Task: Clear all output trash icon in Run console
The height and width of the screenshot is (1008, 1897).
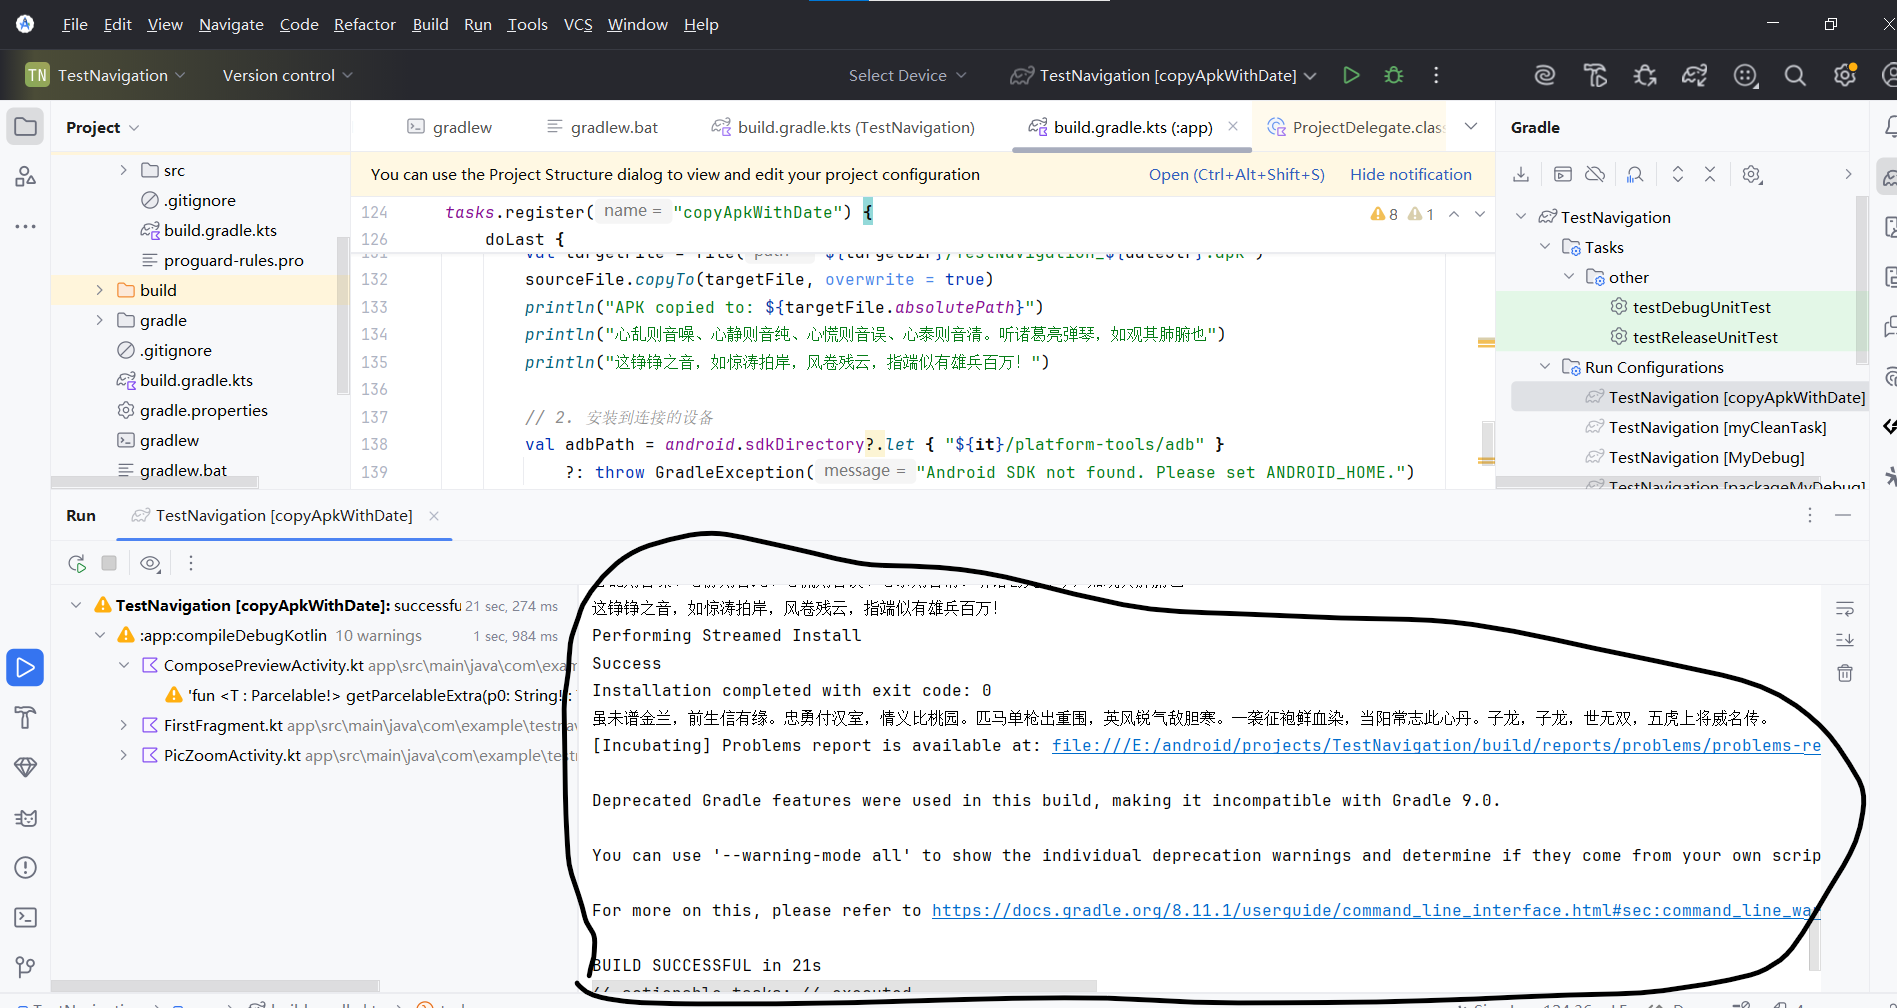Action: (x=1845, y=673)
